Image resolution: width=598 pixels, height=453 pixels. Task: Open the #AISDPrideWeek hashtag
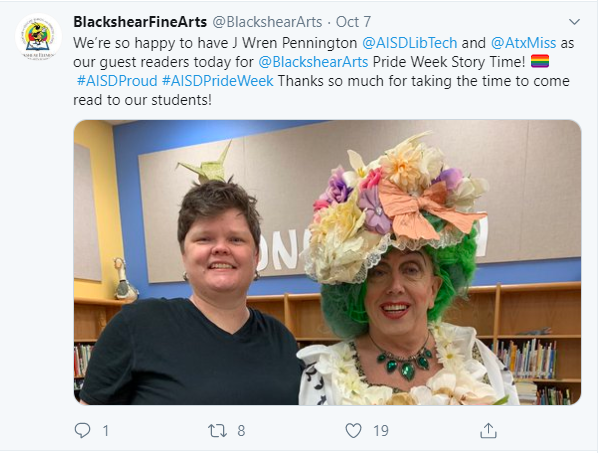(x=218, y=81)
